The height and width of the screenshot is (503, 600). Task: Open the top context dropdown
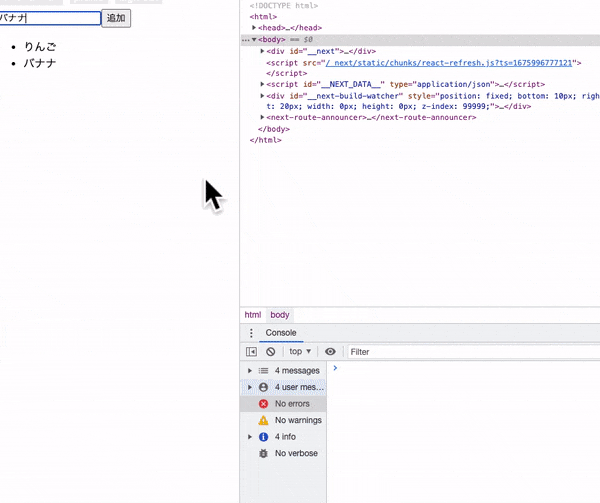(300, 352)
